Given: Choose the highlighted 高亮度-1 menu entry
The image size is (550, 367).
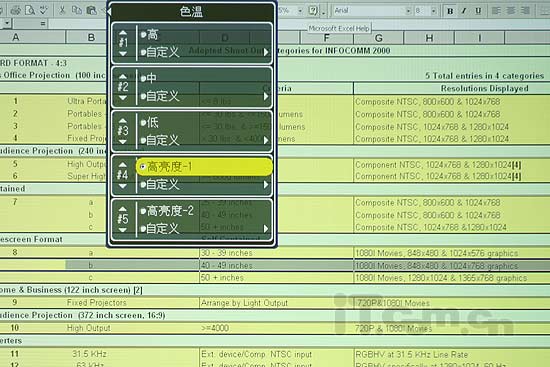Looking at the screenshot, I should pyautogui.click(x=204, y=167).
